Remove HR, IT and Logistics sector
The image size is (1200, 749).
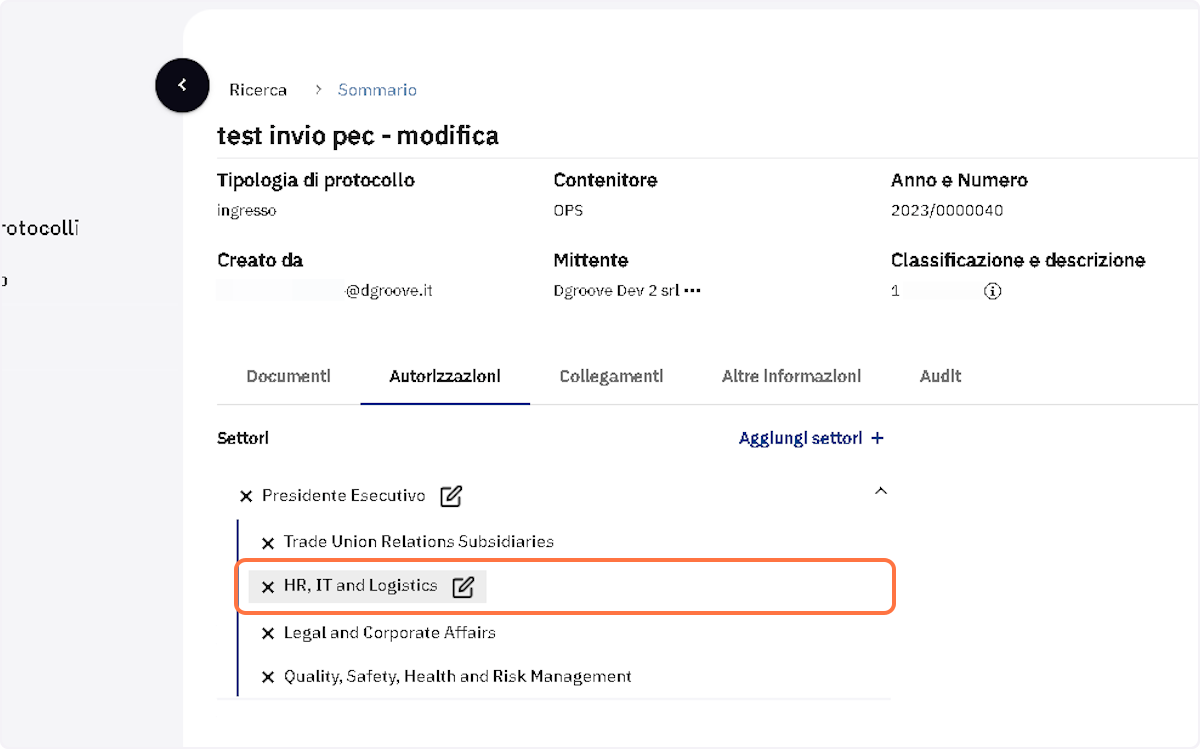[x=268, y=587]
